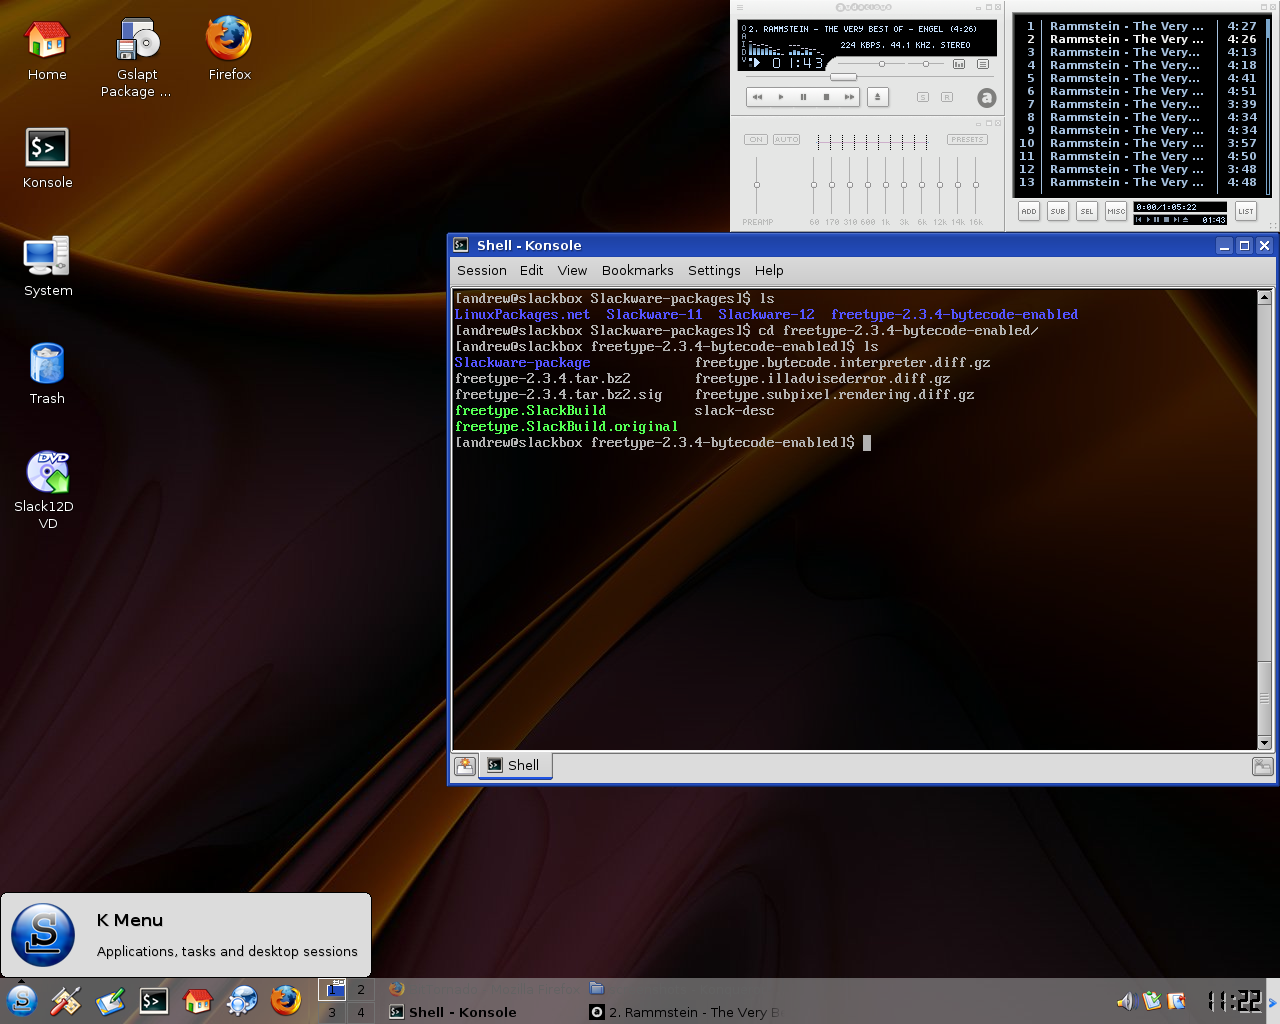Click the Audacious about logo button
The height and width of the screenshot is (1024, 1280).
pos(987,97)
